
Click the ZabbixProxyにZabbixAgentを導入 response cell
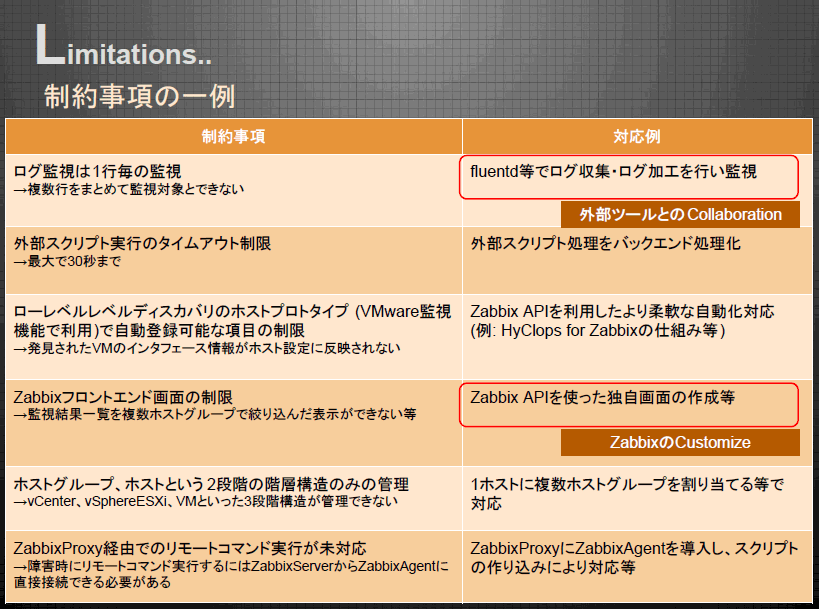tap(637, 567)
